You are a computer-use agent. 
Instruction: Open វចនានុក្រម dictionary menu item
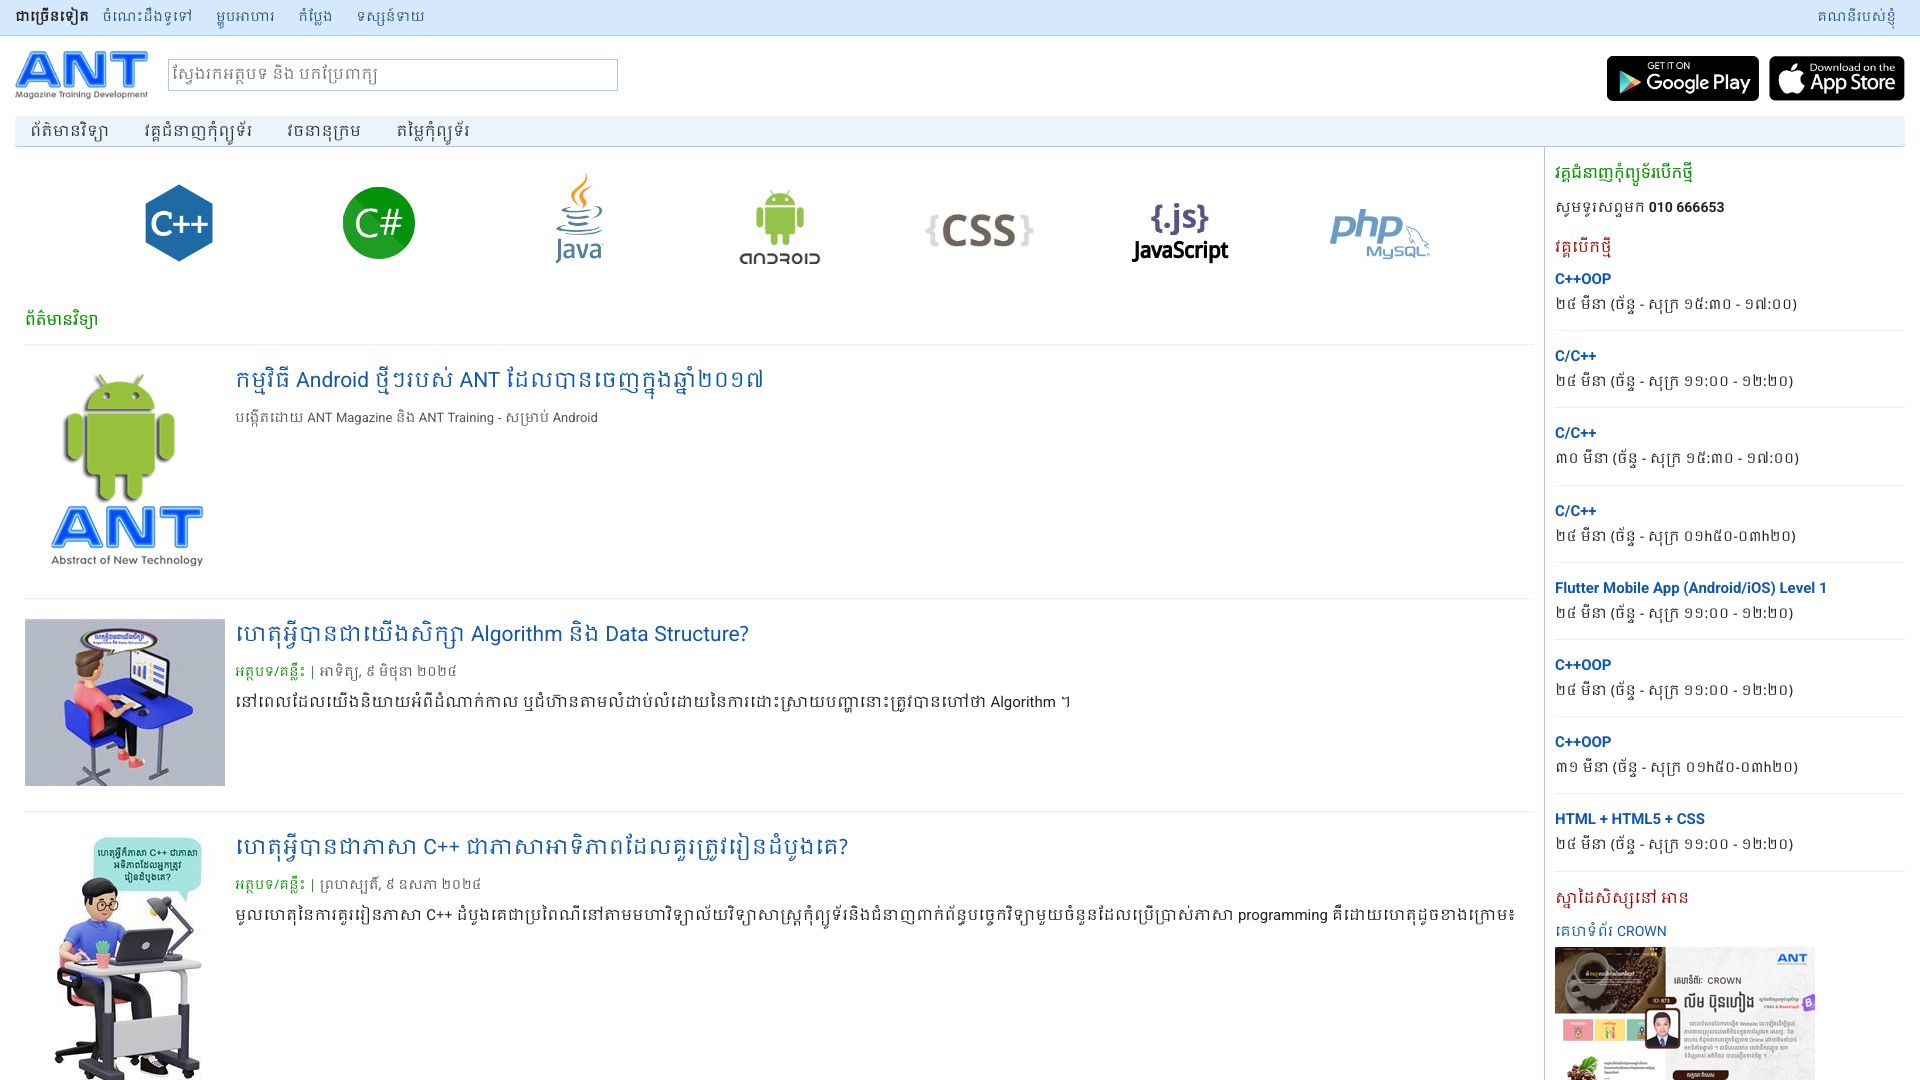coord(323,131)
